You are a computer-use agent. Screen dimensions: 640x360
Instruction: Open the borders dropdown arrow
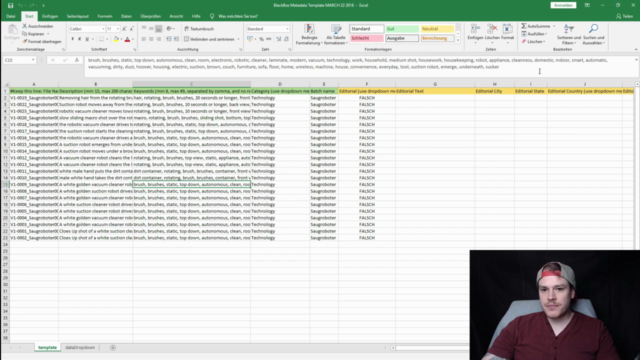point(107,39)
